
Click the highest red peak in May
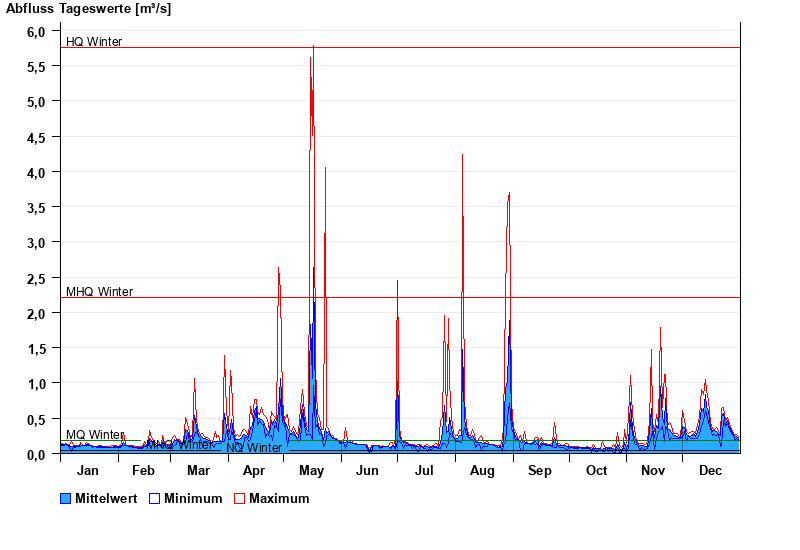[x=313, y=48]
